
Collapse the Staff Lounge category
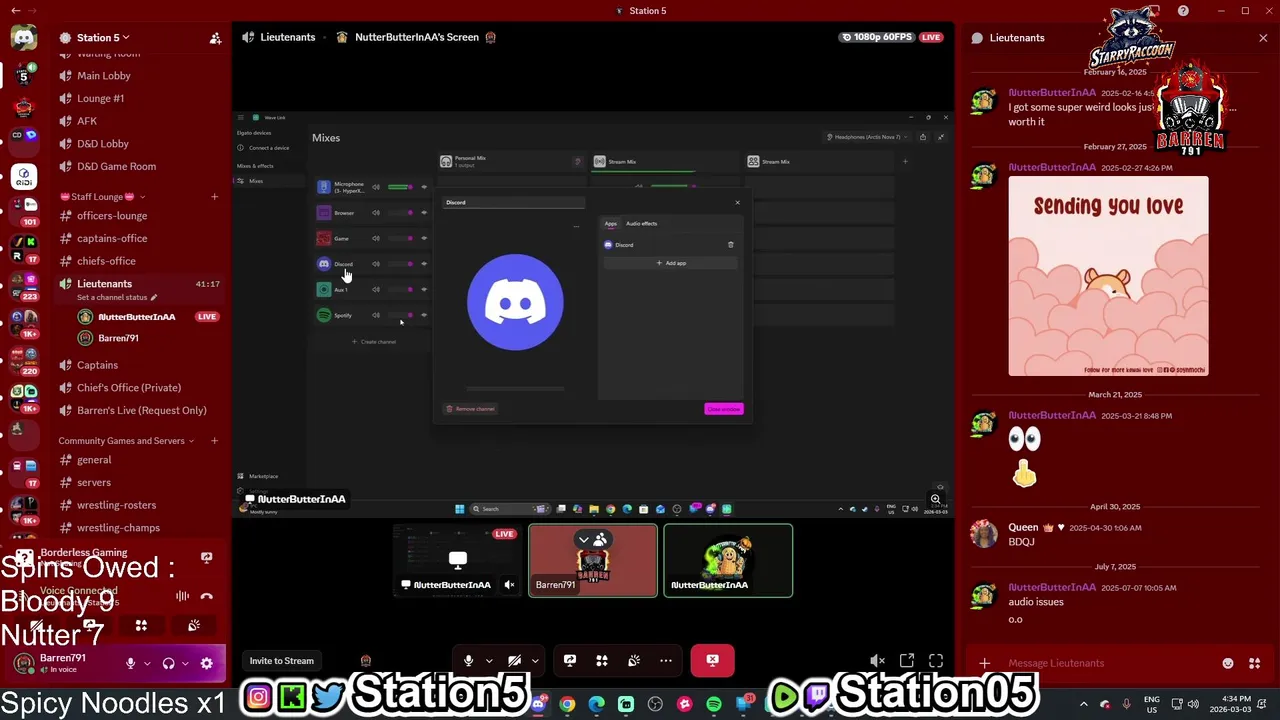click(x=101, y=197)
